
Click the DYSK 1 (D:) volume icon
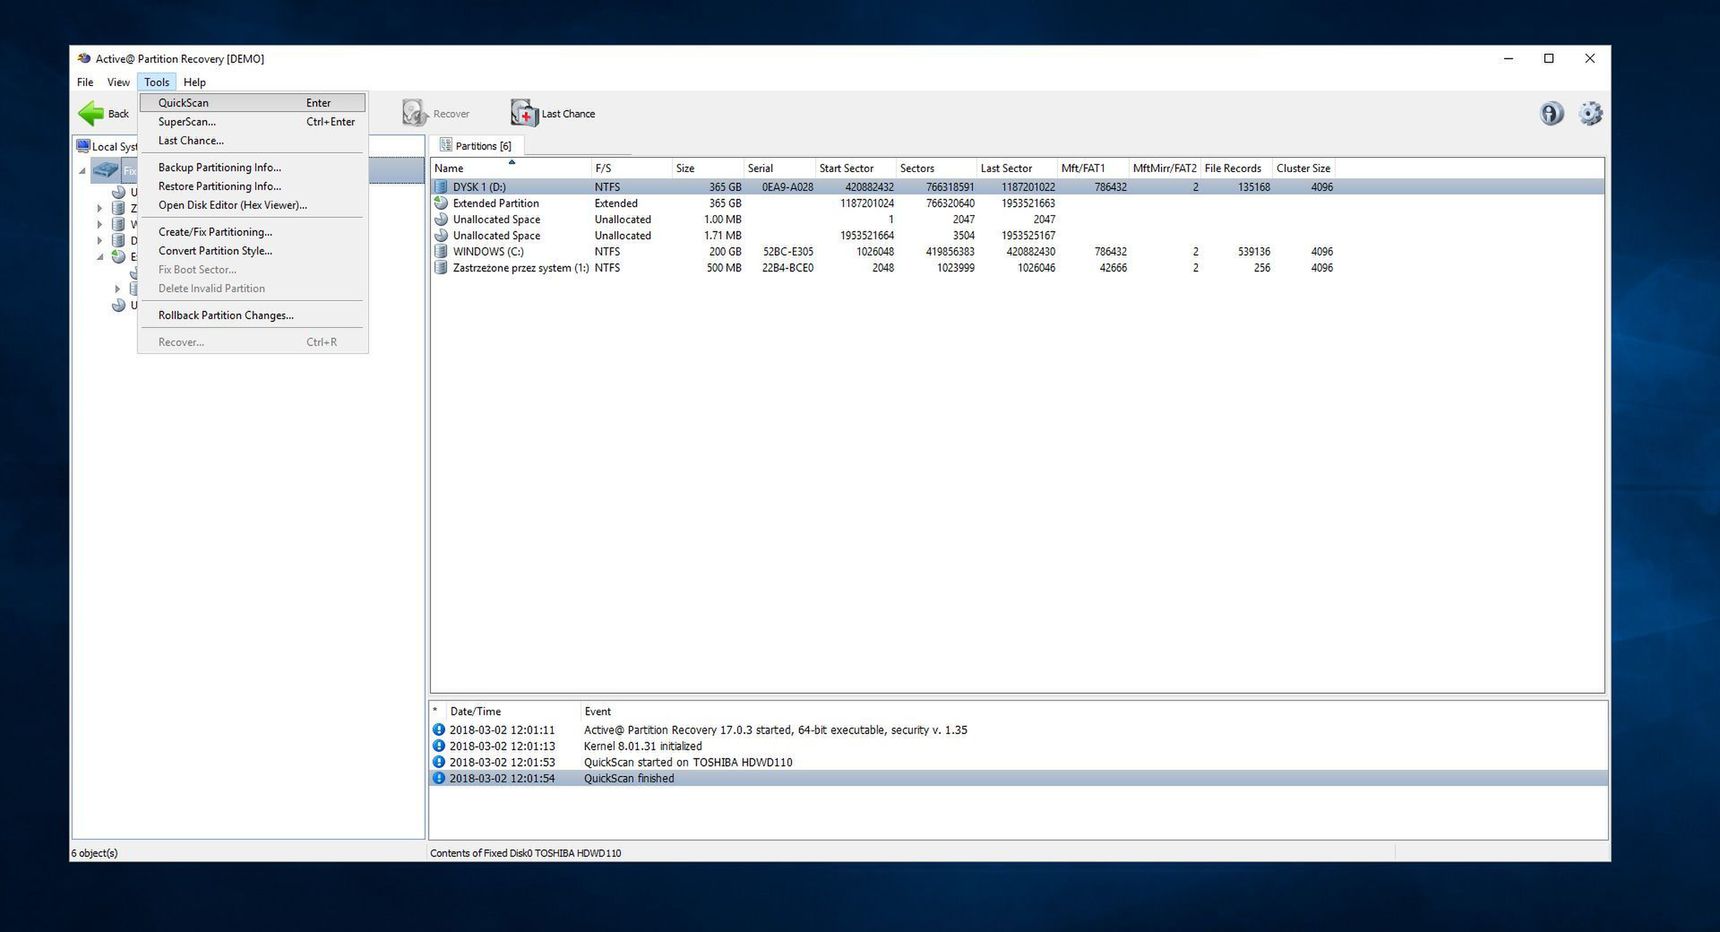click(x=441, y=187)
